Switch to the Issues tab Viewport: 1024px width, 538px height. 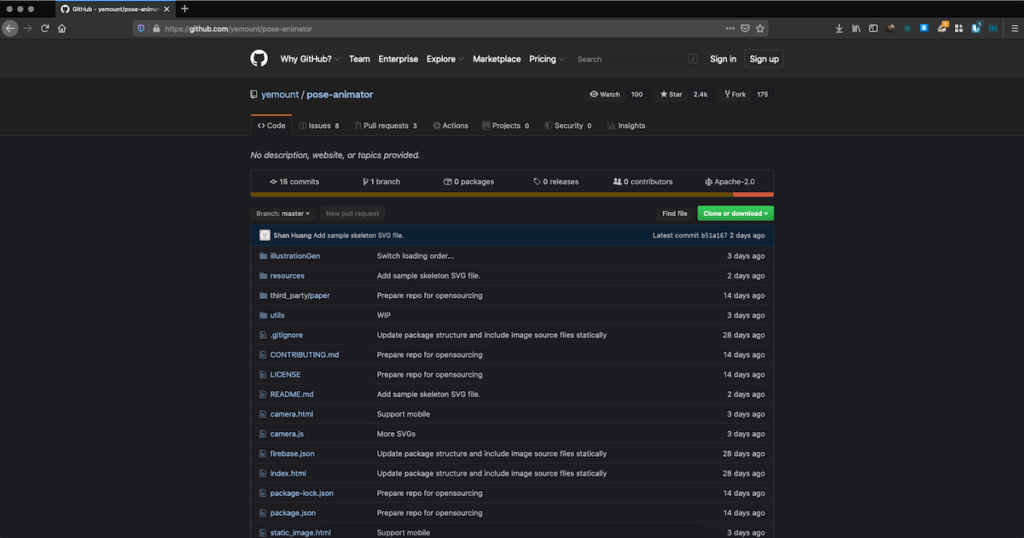pos(319,126)
